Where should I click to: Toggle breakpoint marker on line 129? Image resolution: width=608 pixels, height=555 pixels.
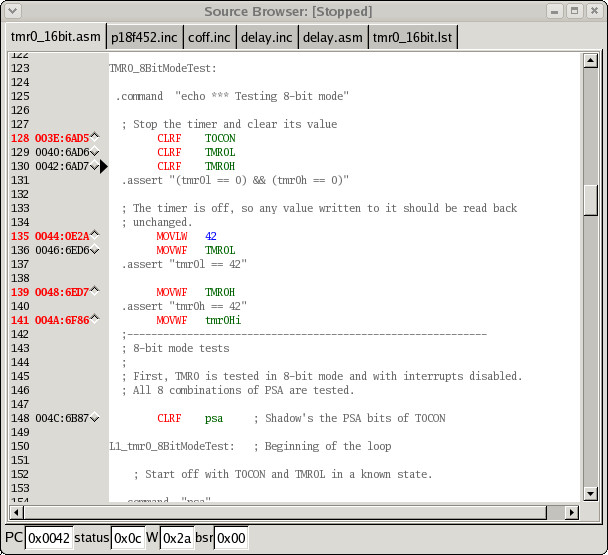click(x=95, y=152)
